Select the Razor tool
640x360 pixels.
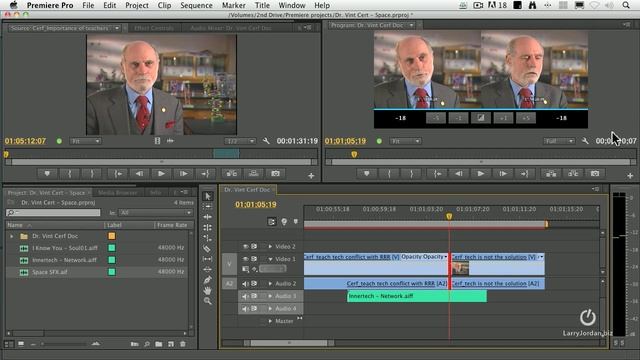[x=207, y=249]
